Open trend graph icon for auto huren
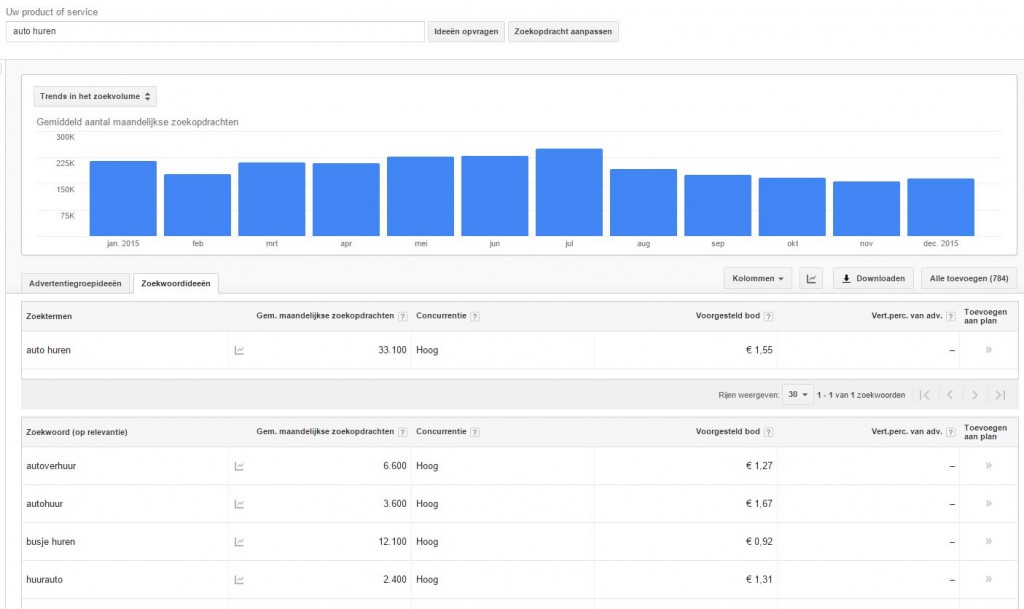This screenshot has height=609, width=1024. 239,351
